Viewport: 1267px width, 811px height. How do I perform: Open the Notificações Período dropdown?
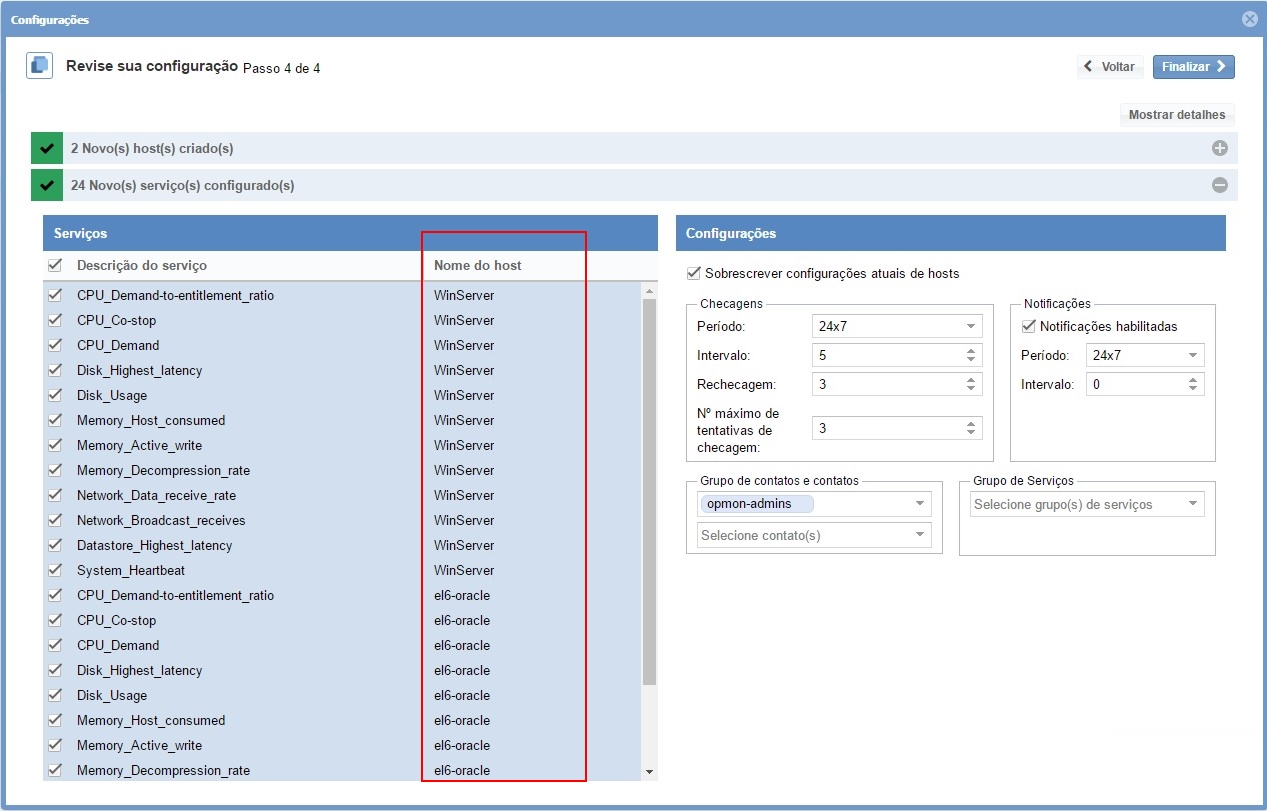[x=1146, y=355]
